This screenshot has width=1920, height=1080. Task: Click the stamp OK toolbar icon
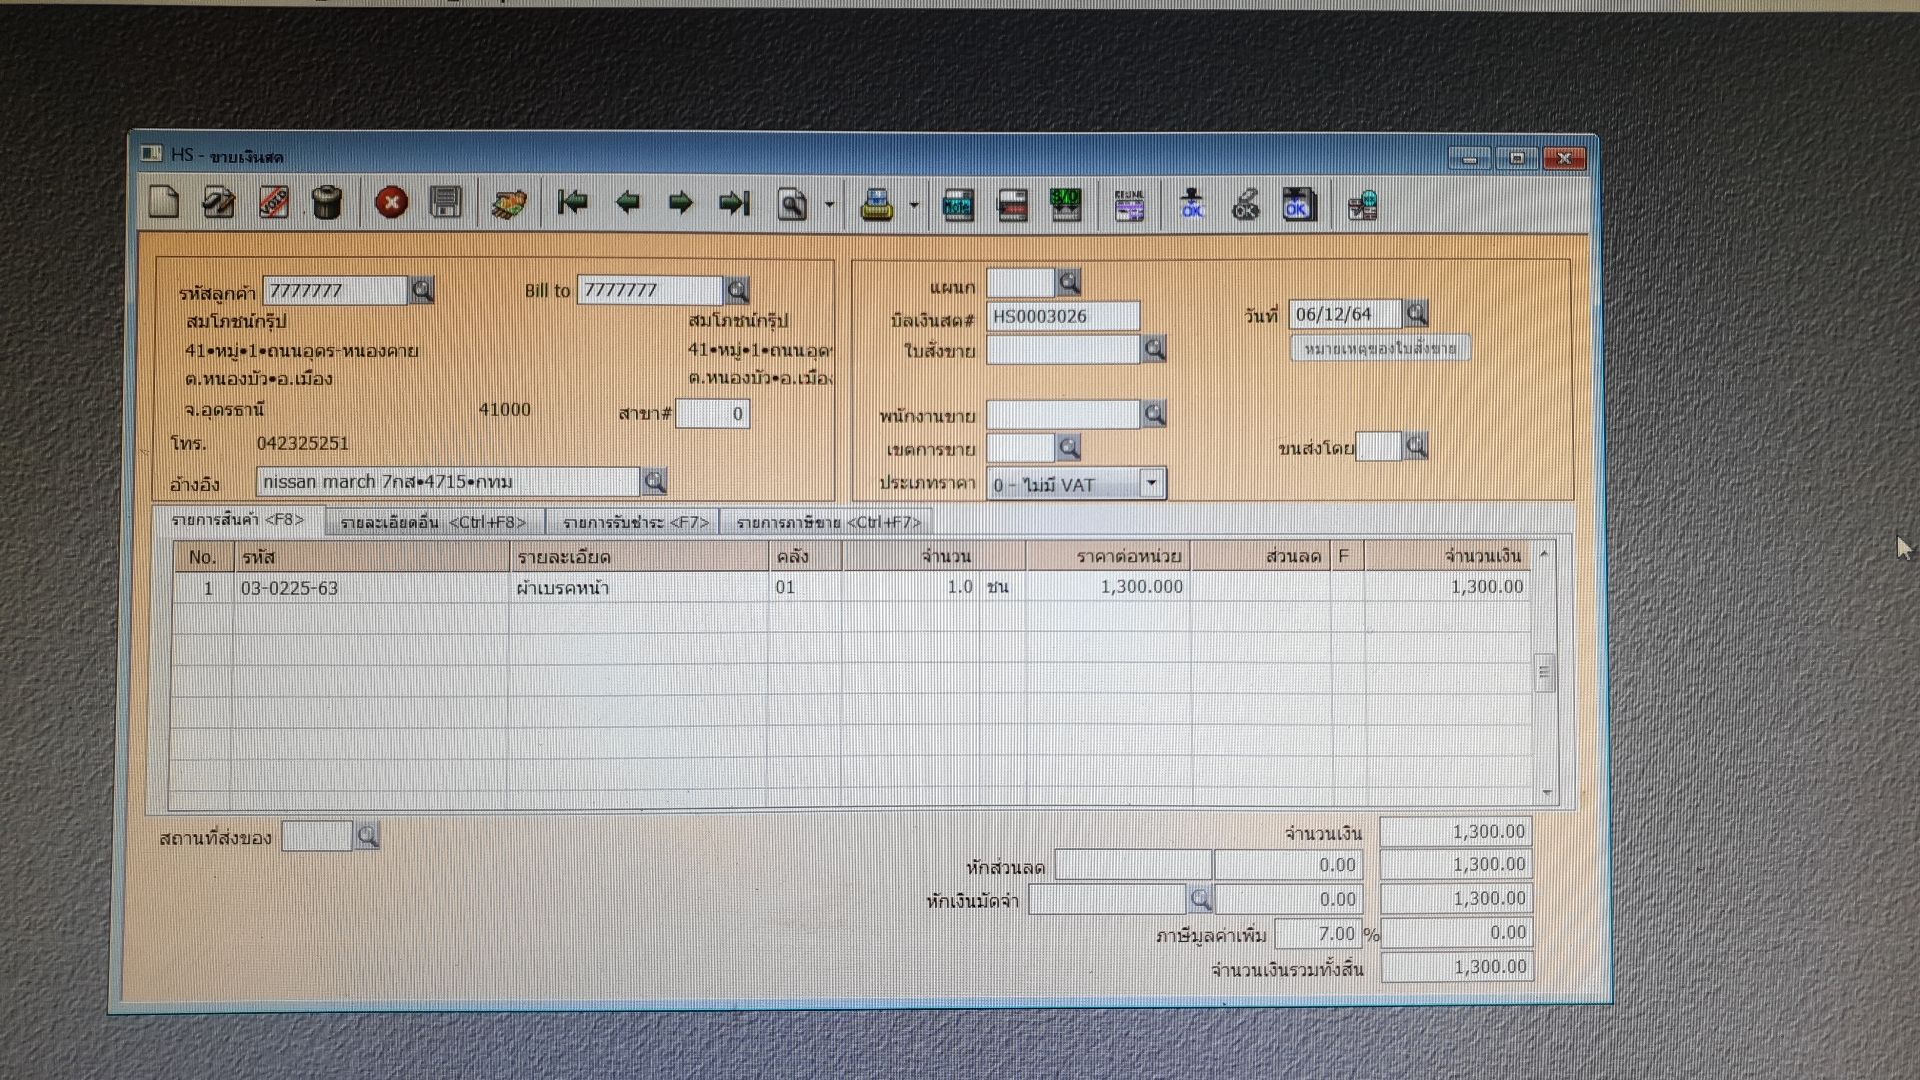(x=1192, y=204)
